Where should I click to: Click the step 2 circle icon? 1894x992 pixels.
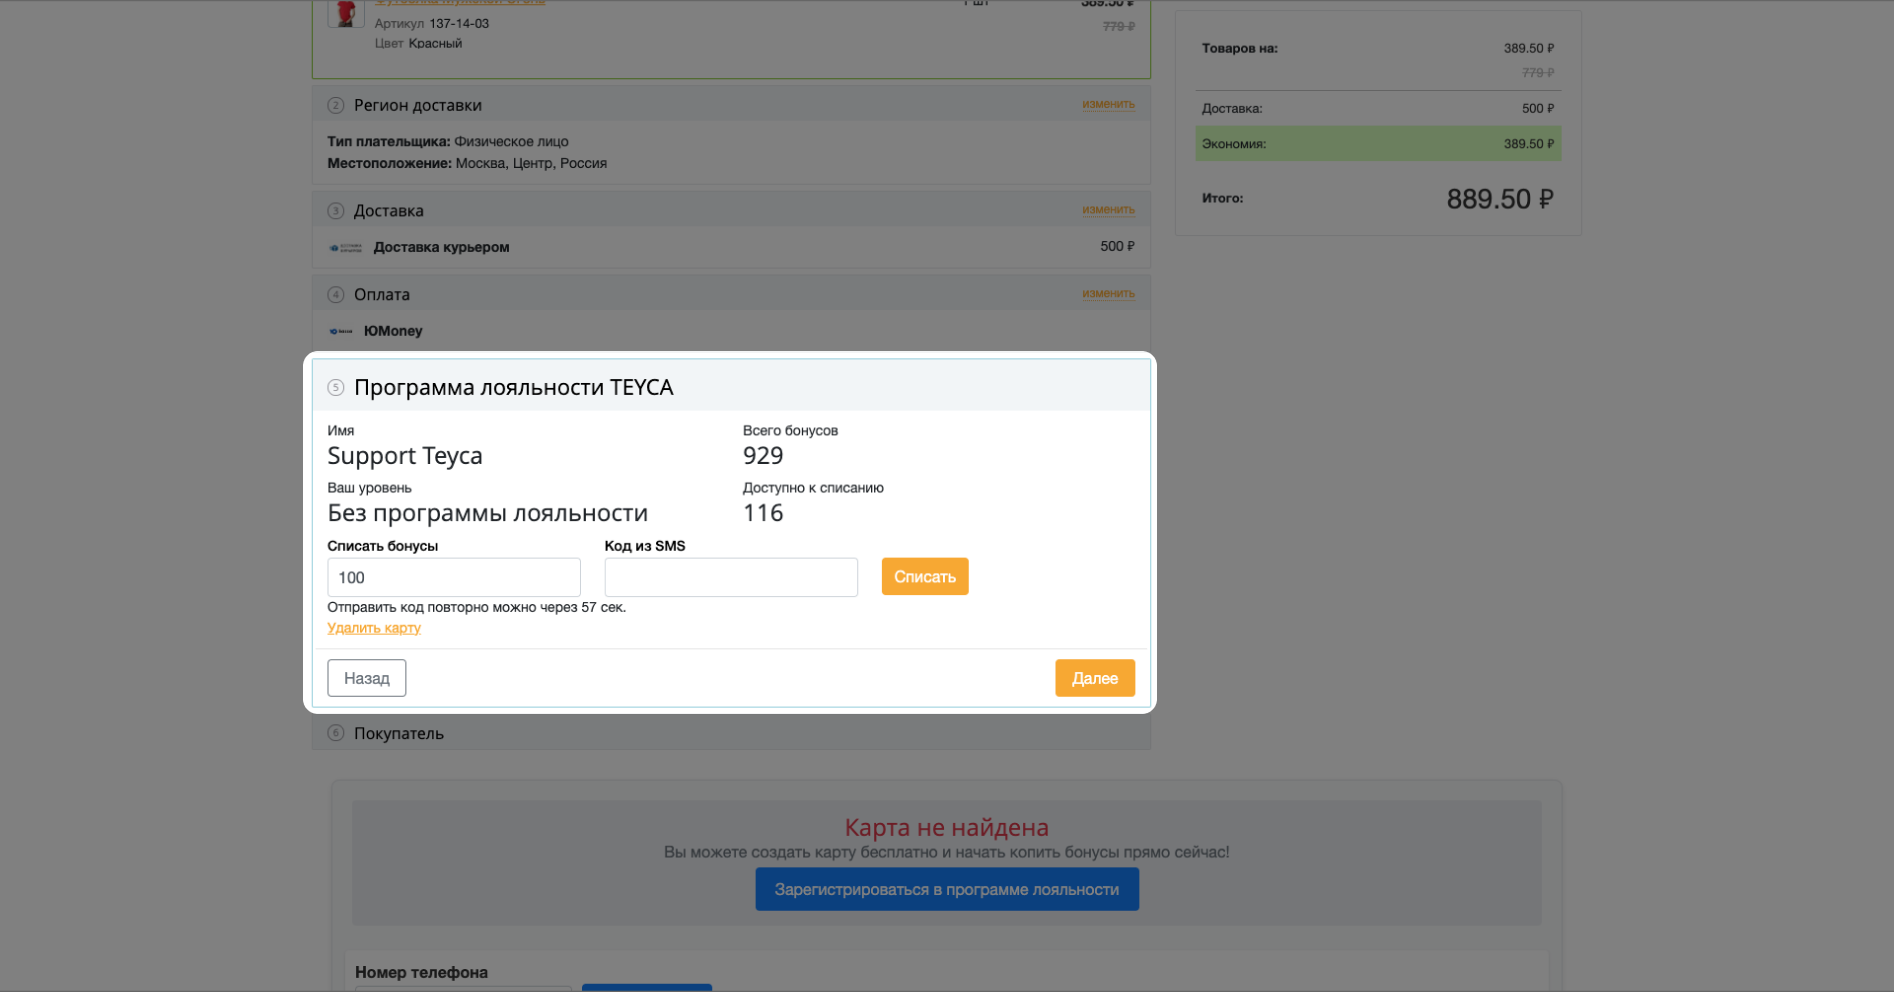(336, 105)
